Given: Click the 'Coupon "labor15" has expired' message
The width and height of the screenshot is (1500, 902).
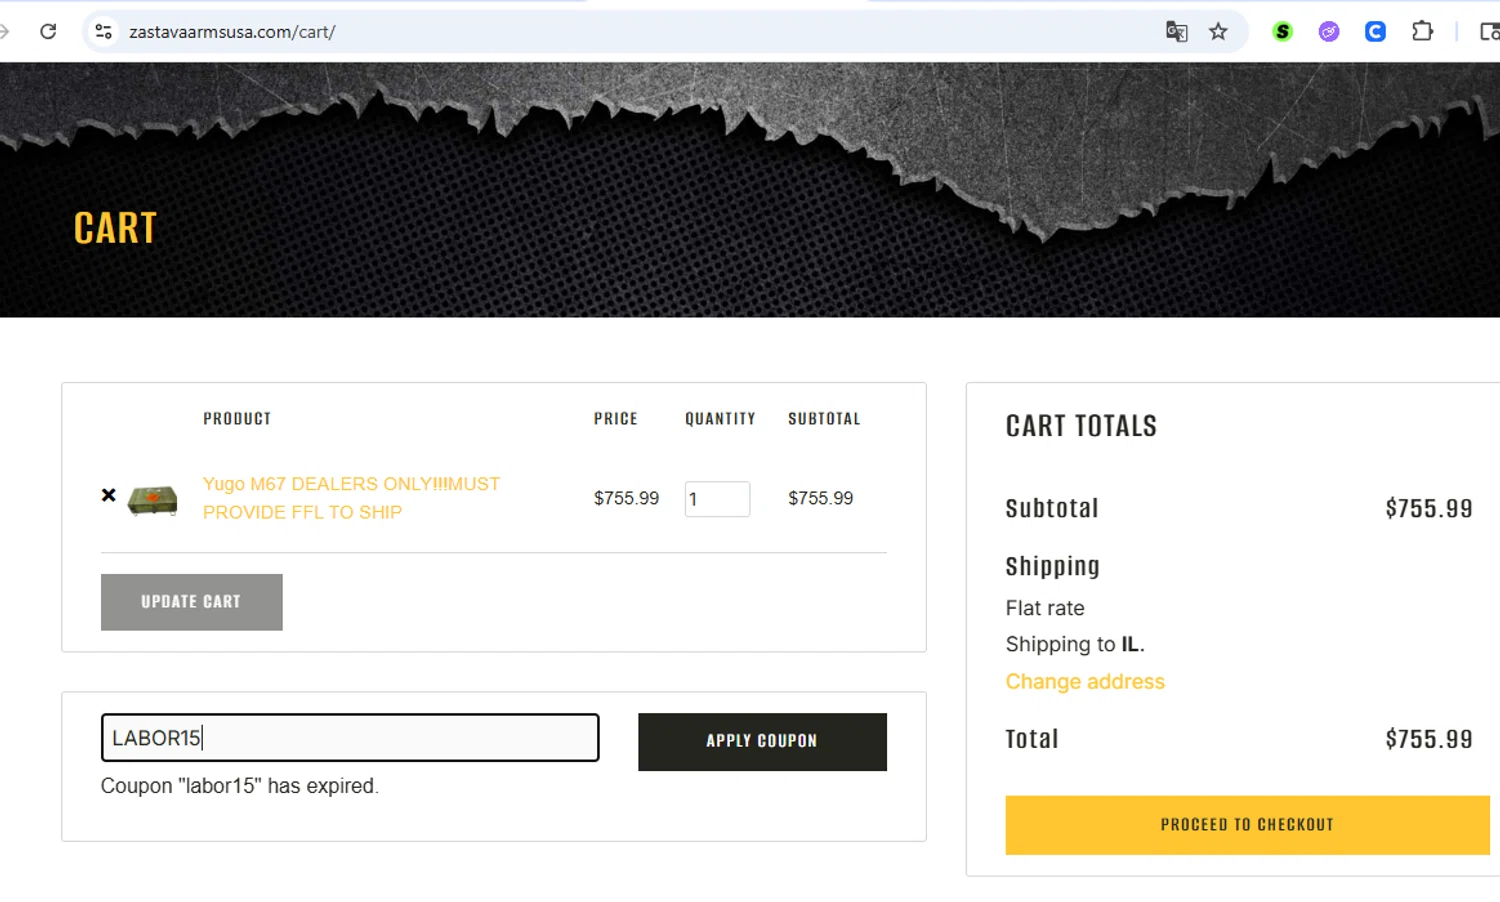Looking at the screenshot, I should (x=240, y=786).
